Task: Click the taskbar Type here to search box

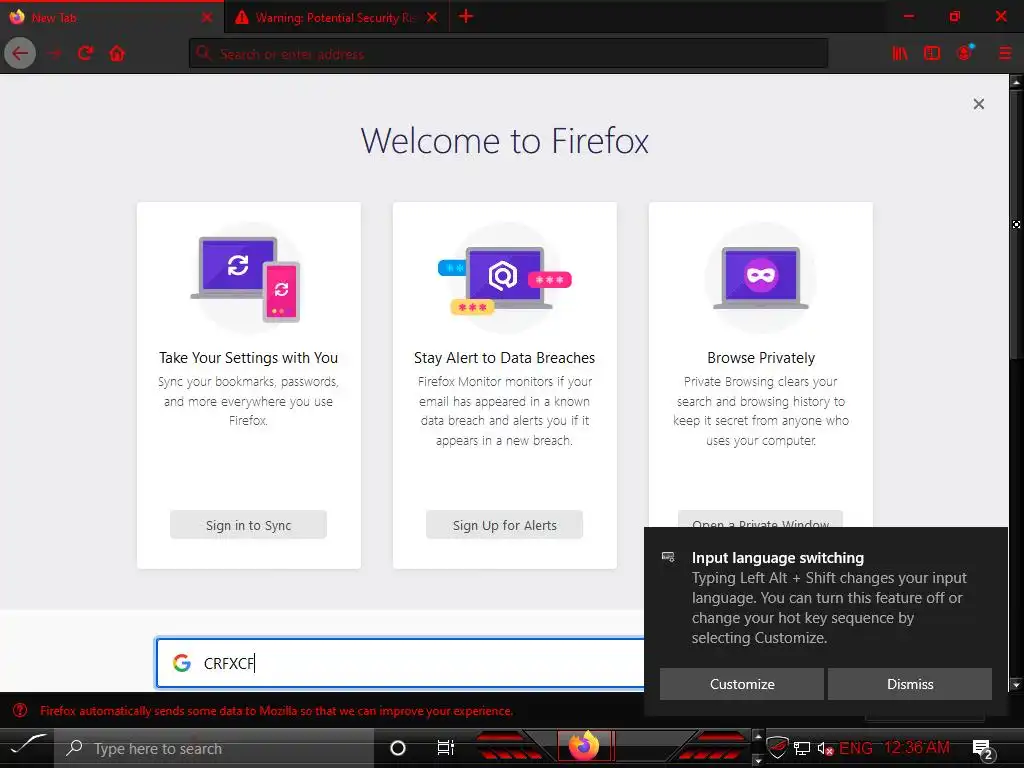Action: [x=214, y=748]
